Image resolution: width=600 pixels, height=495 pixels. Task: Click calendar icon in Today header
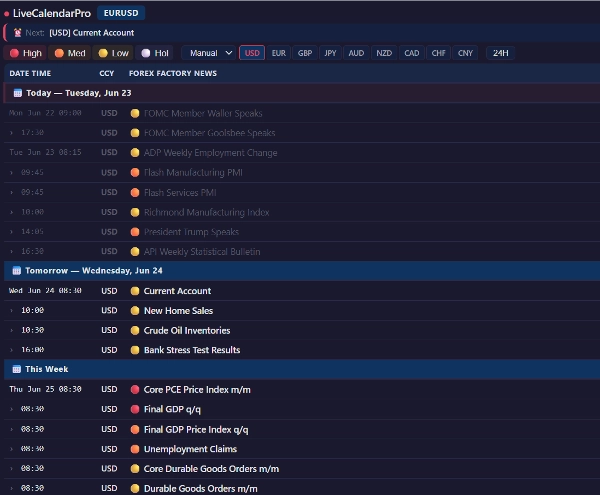click(x=18, y=93)
